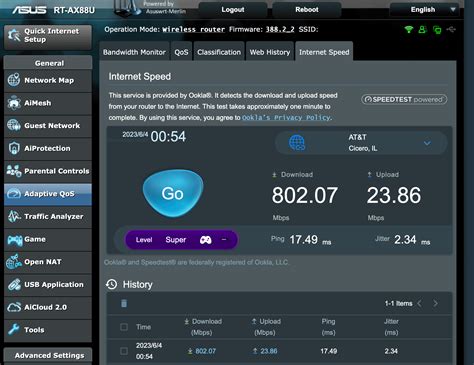Open the English language dropdown
This screenshot has width=474, height=365.
coord(425,10)
